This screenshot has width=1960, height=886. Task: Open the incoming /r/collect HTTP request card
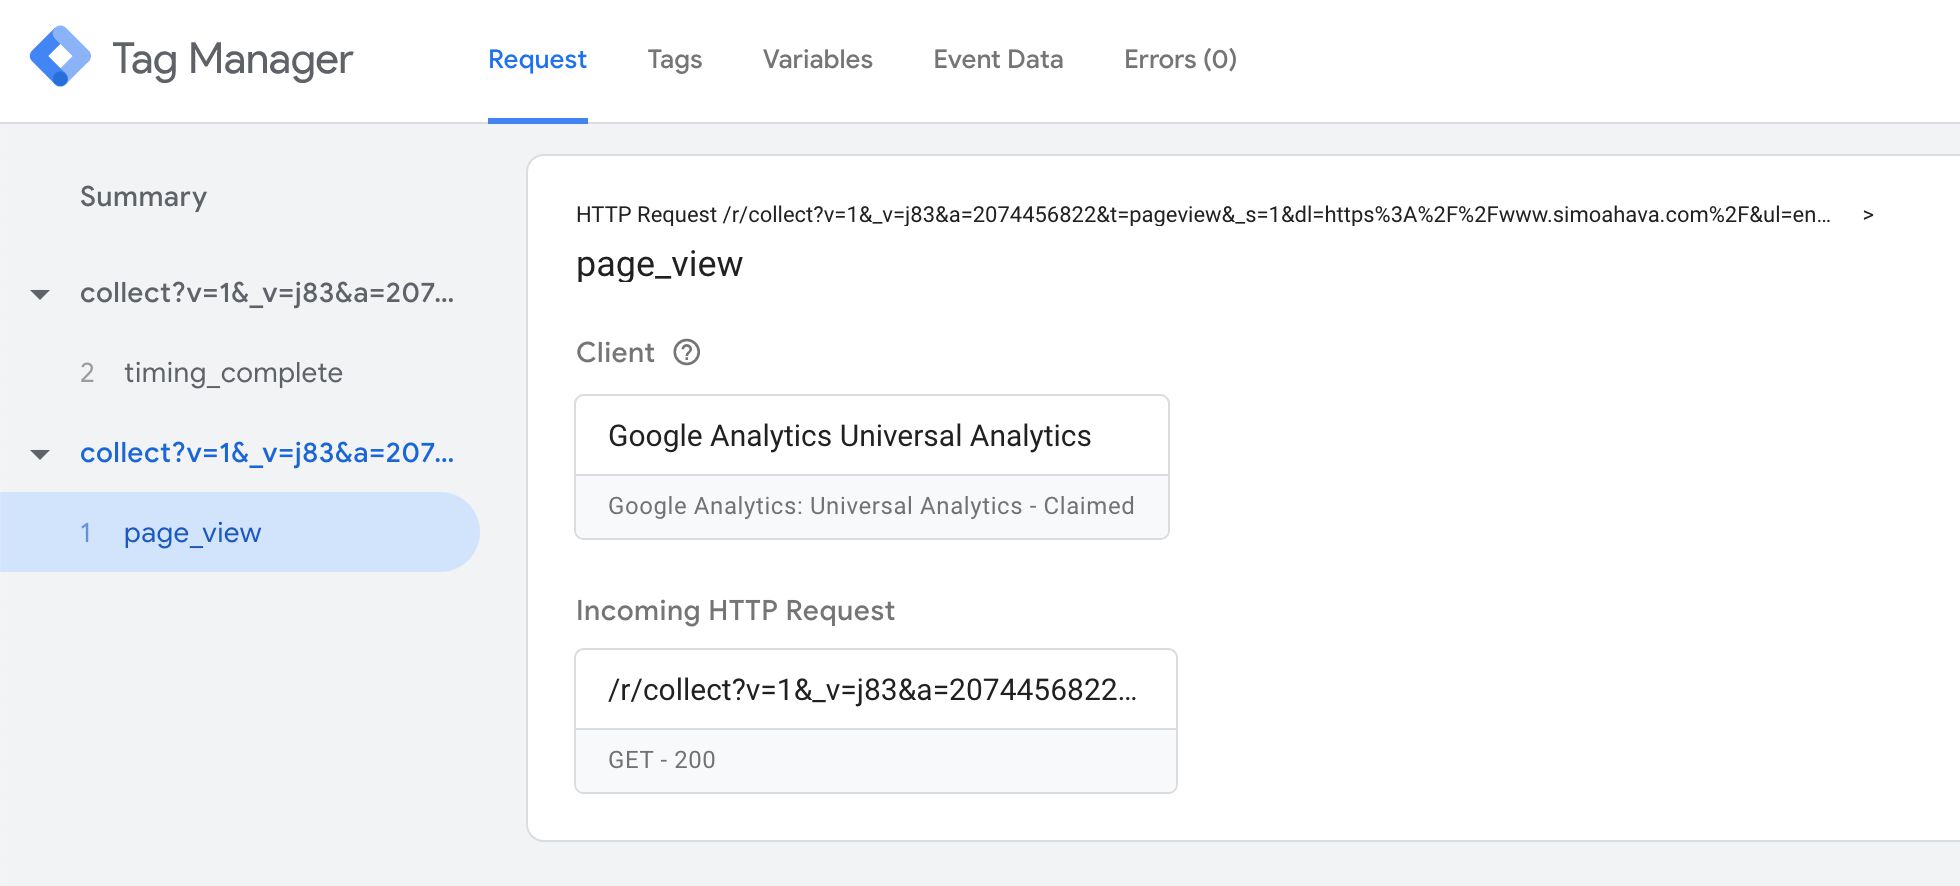pos(876,721)
